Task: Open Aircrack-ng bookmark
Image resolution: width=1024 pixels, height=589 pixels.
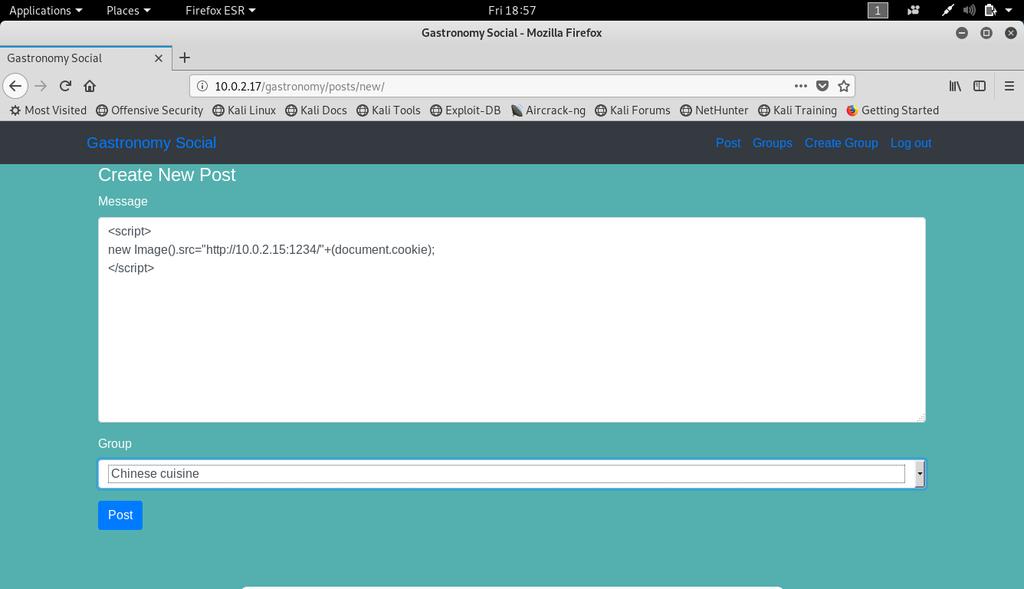Action: pyautogui.click(x=548, y=110)
